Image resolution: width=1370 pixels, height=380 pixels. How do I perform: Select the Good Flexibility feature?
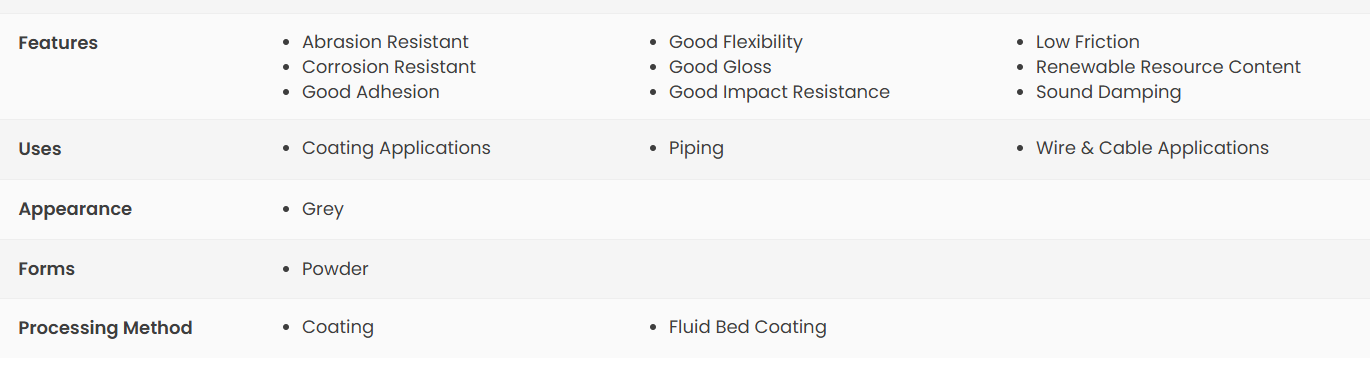coord(736,42)
